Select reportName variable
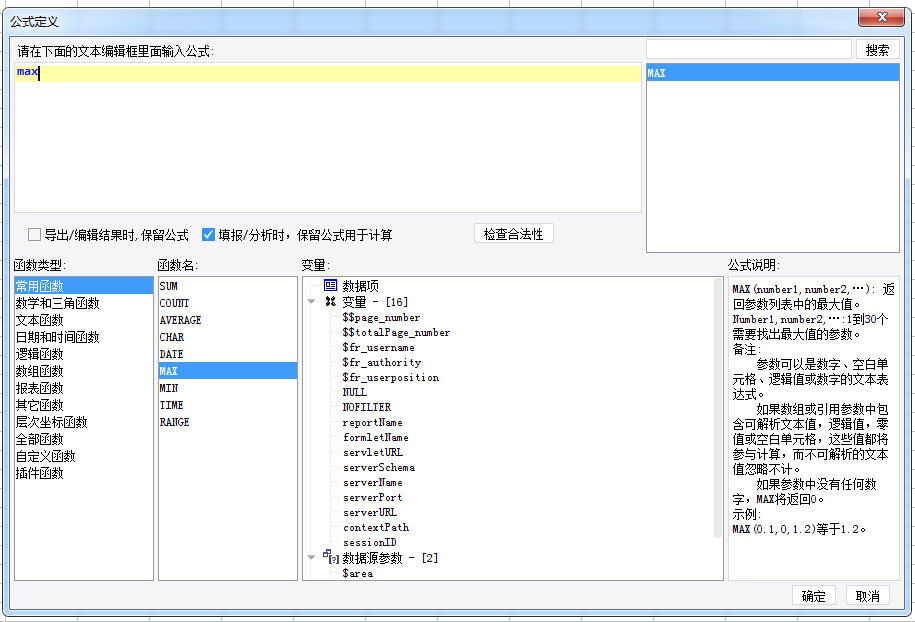 tap(372, 422)
